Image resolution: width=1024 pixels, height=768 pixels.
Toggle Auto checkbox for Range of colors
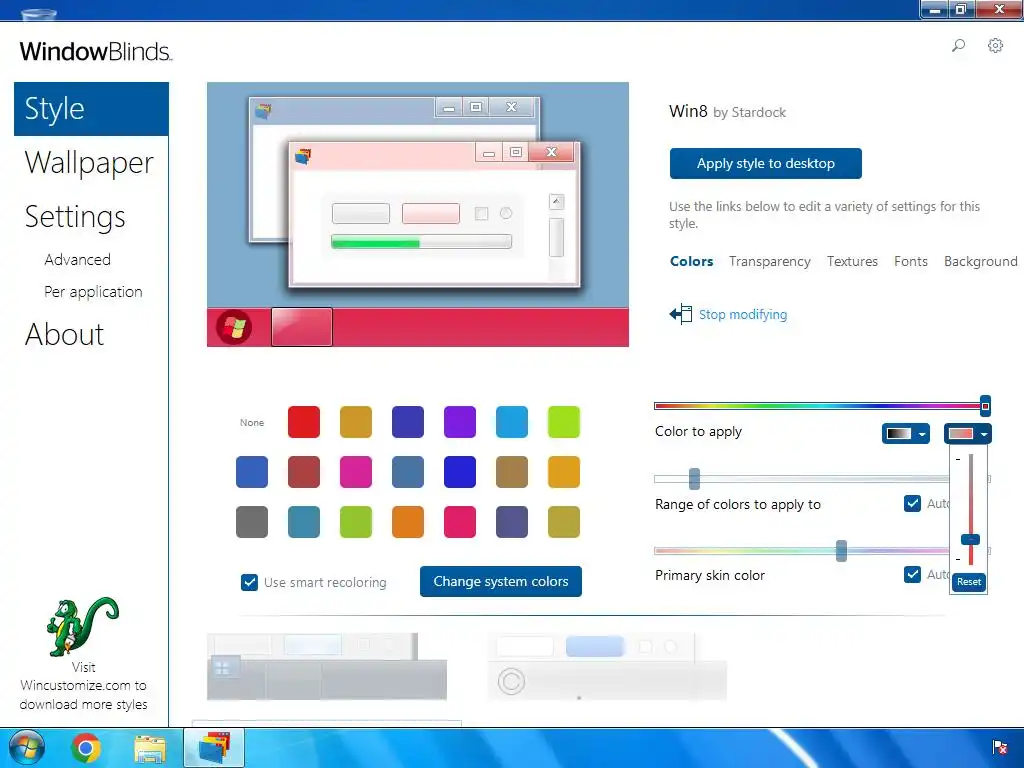click(x=912, y=504)
